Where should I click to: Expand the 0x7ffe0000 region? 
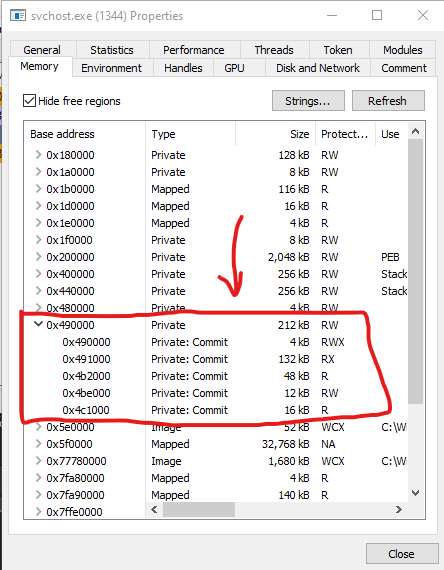click(x=38, y=512)
